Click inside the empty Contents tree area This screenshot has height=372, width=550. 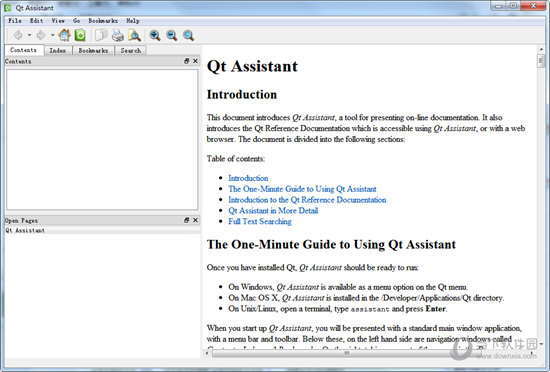pyautogui.click(x=102, y=140)
